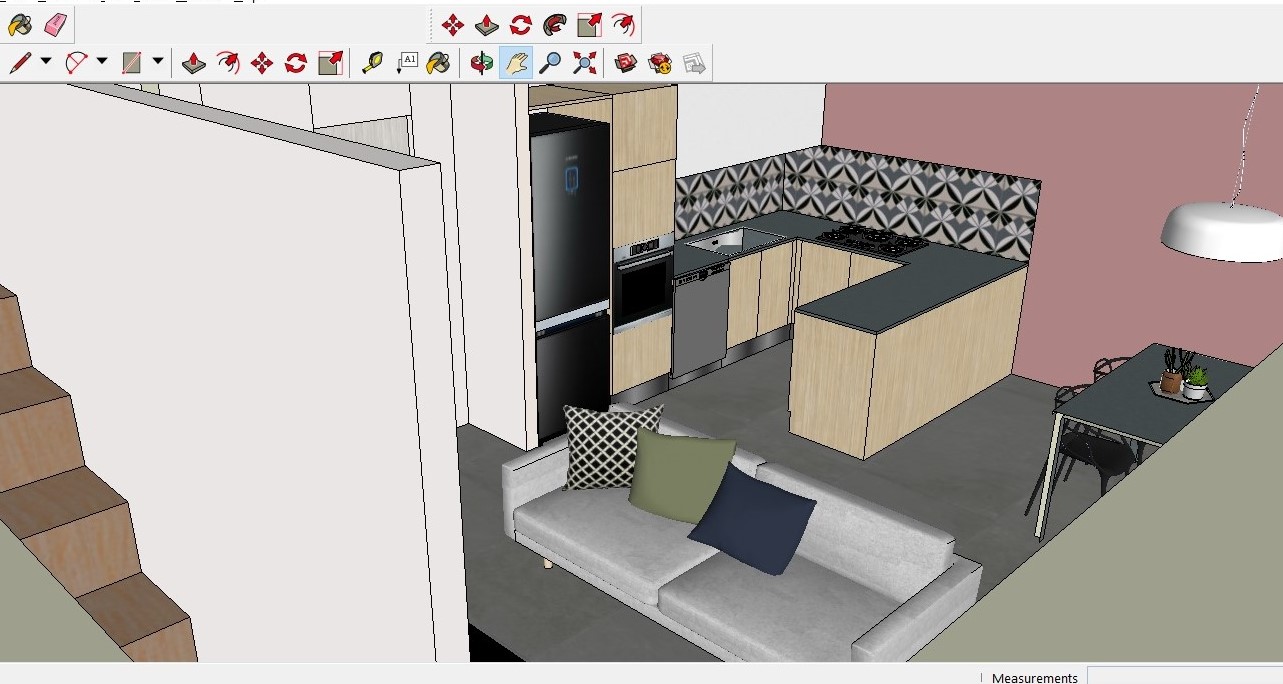Select Push/Pull tool in upper floating toolbar
Screen dimensions: 1283x684
point(486,25)
